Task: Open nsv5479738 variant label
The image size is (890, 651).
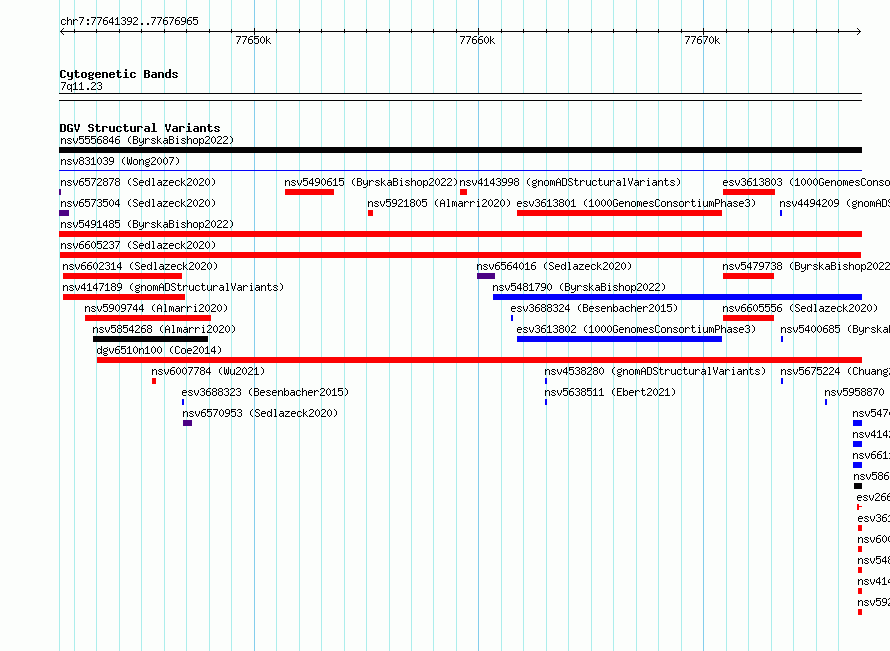Action: tap(806, 266)
